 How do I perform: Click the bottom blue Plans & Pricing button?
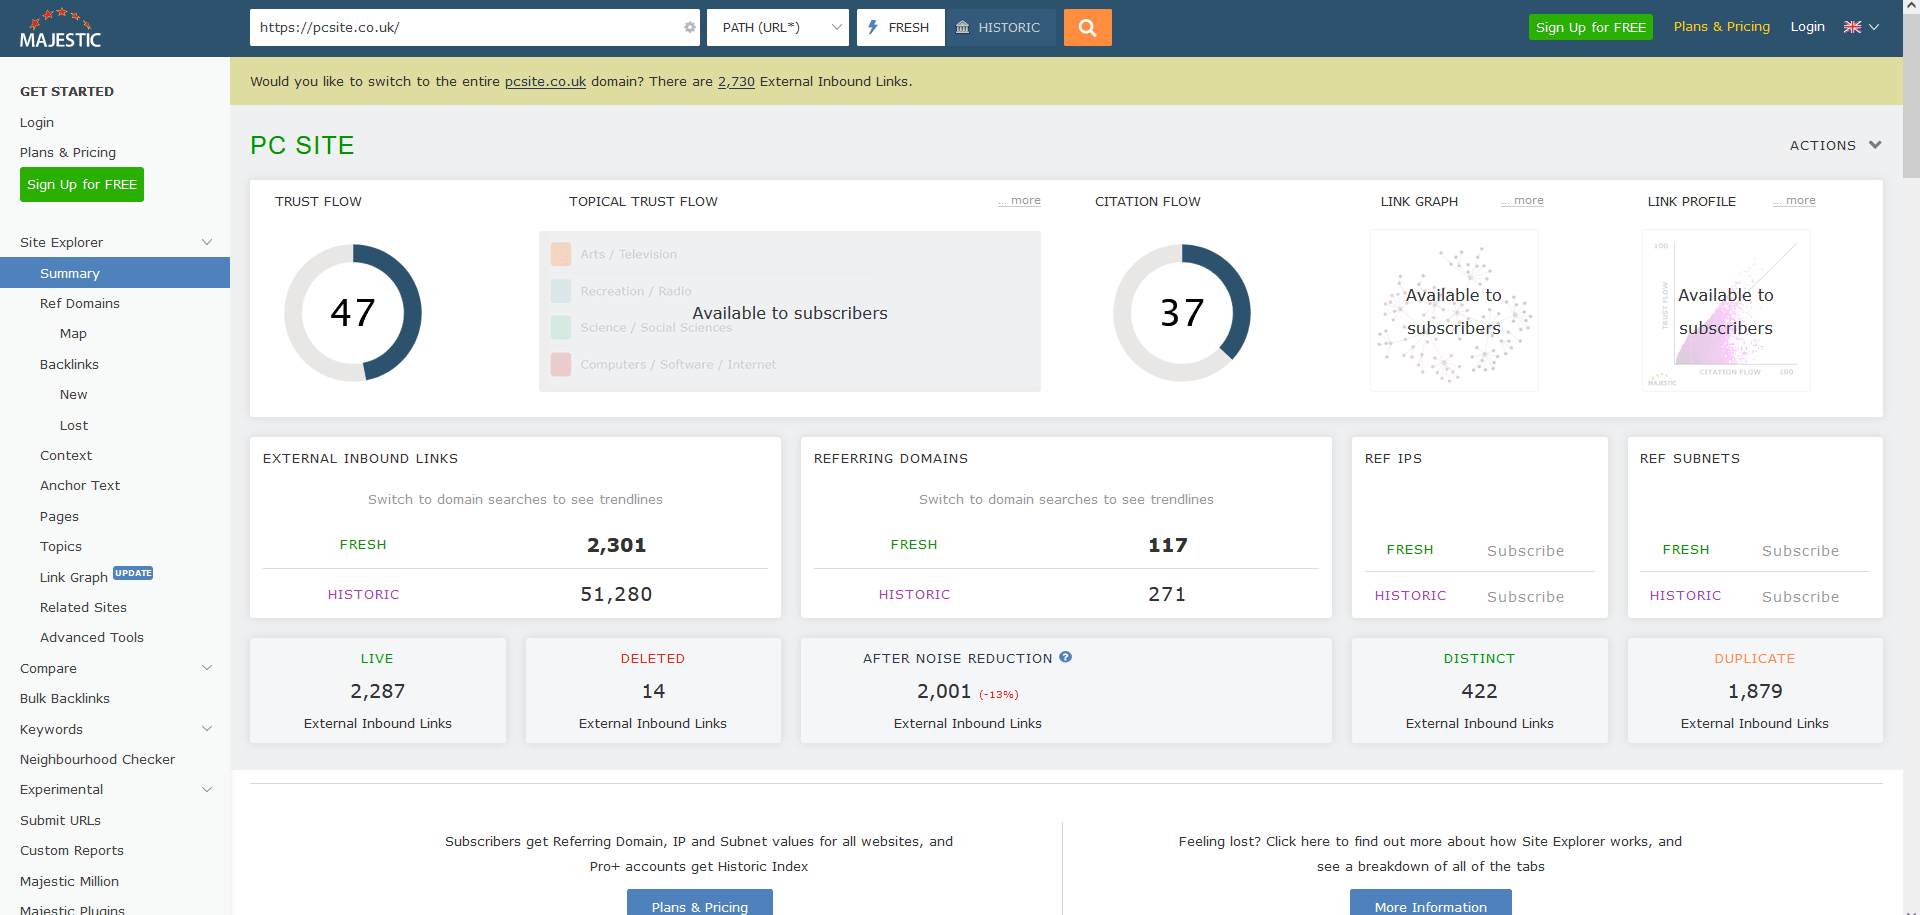point(699,903)
